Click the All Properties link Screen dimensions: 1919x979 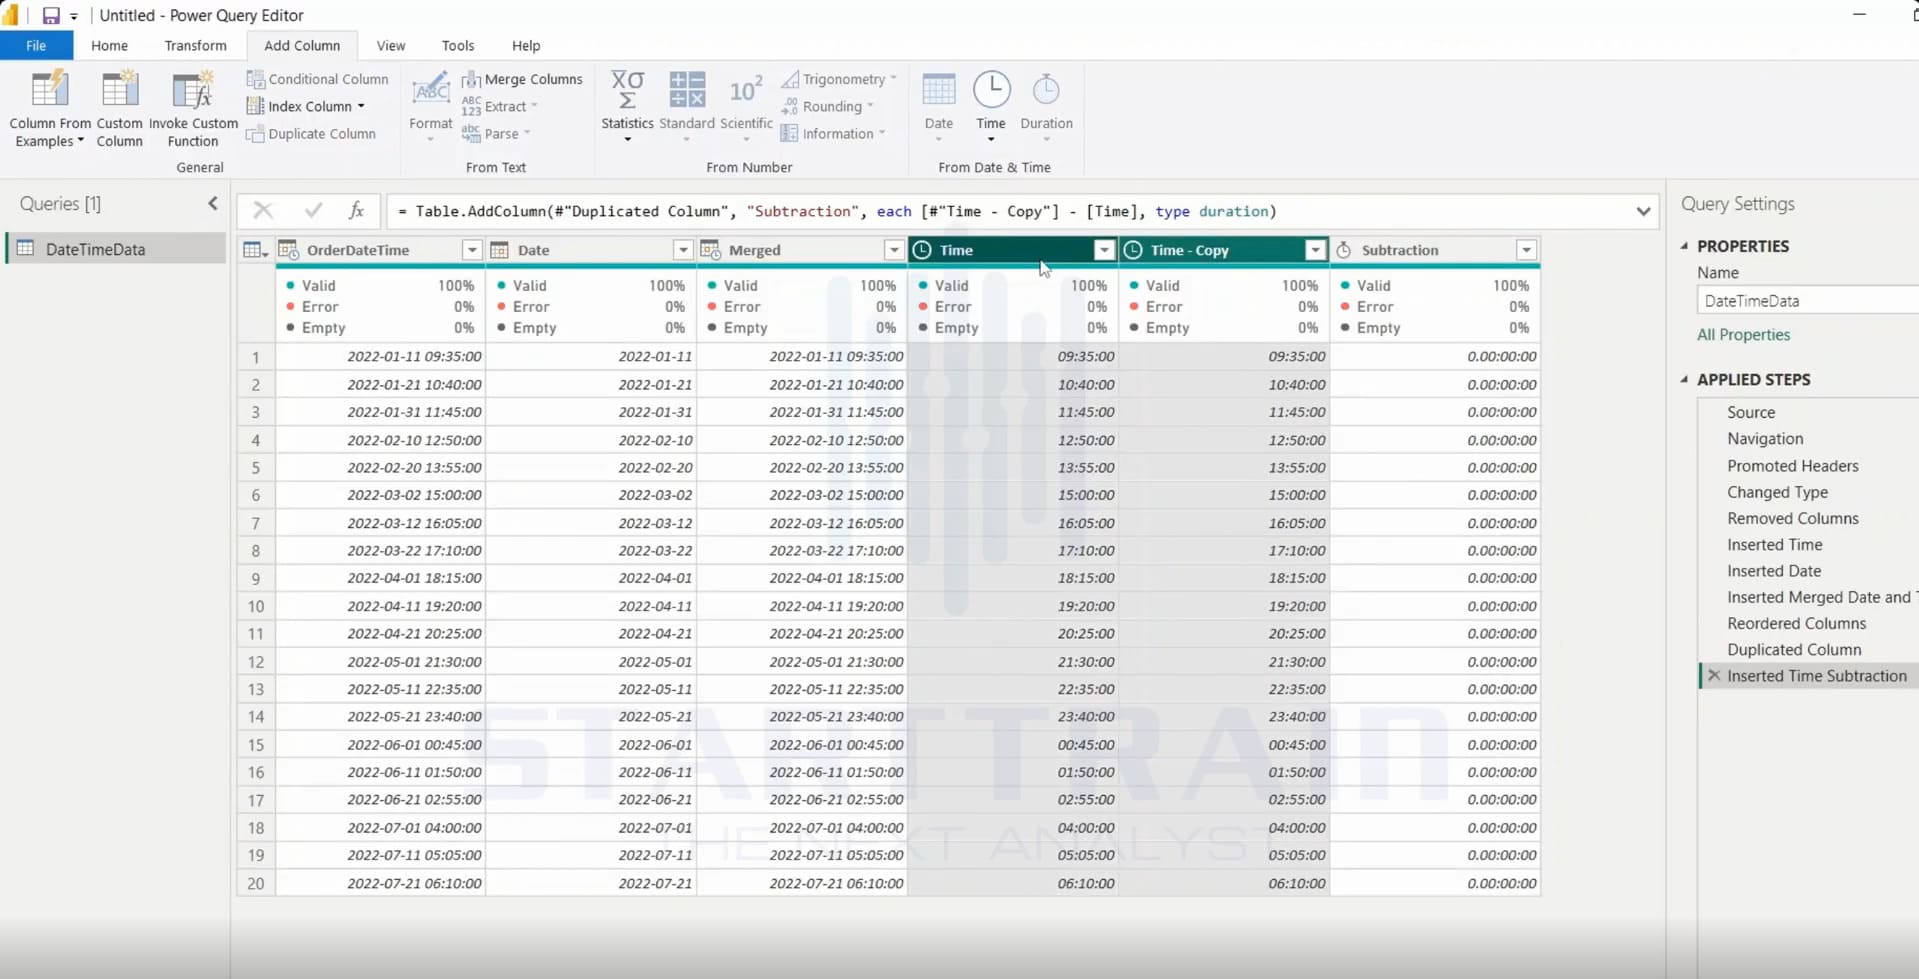point(1743,335)
